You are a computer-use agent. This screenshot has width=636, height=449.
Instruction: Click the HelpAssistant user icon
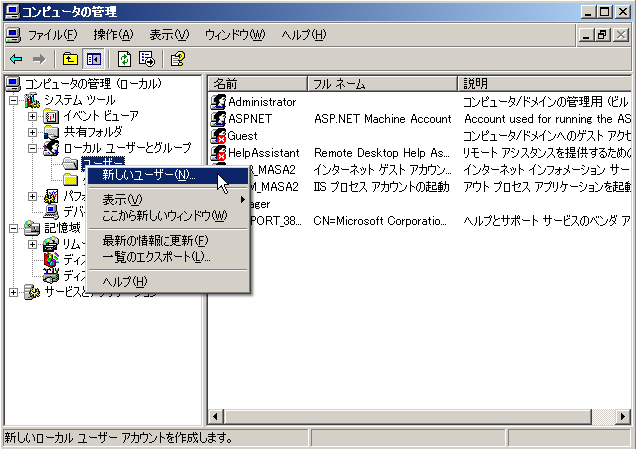[x=218, y=153]
